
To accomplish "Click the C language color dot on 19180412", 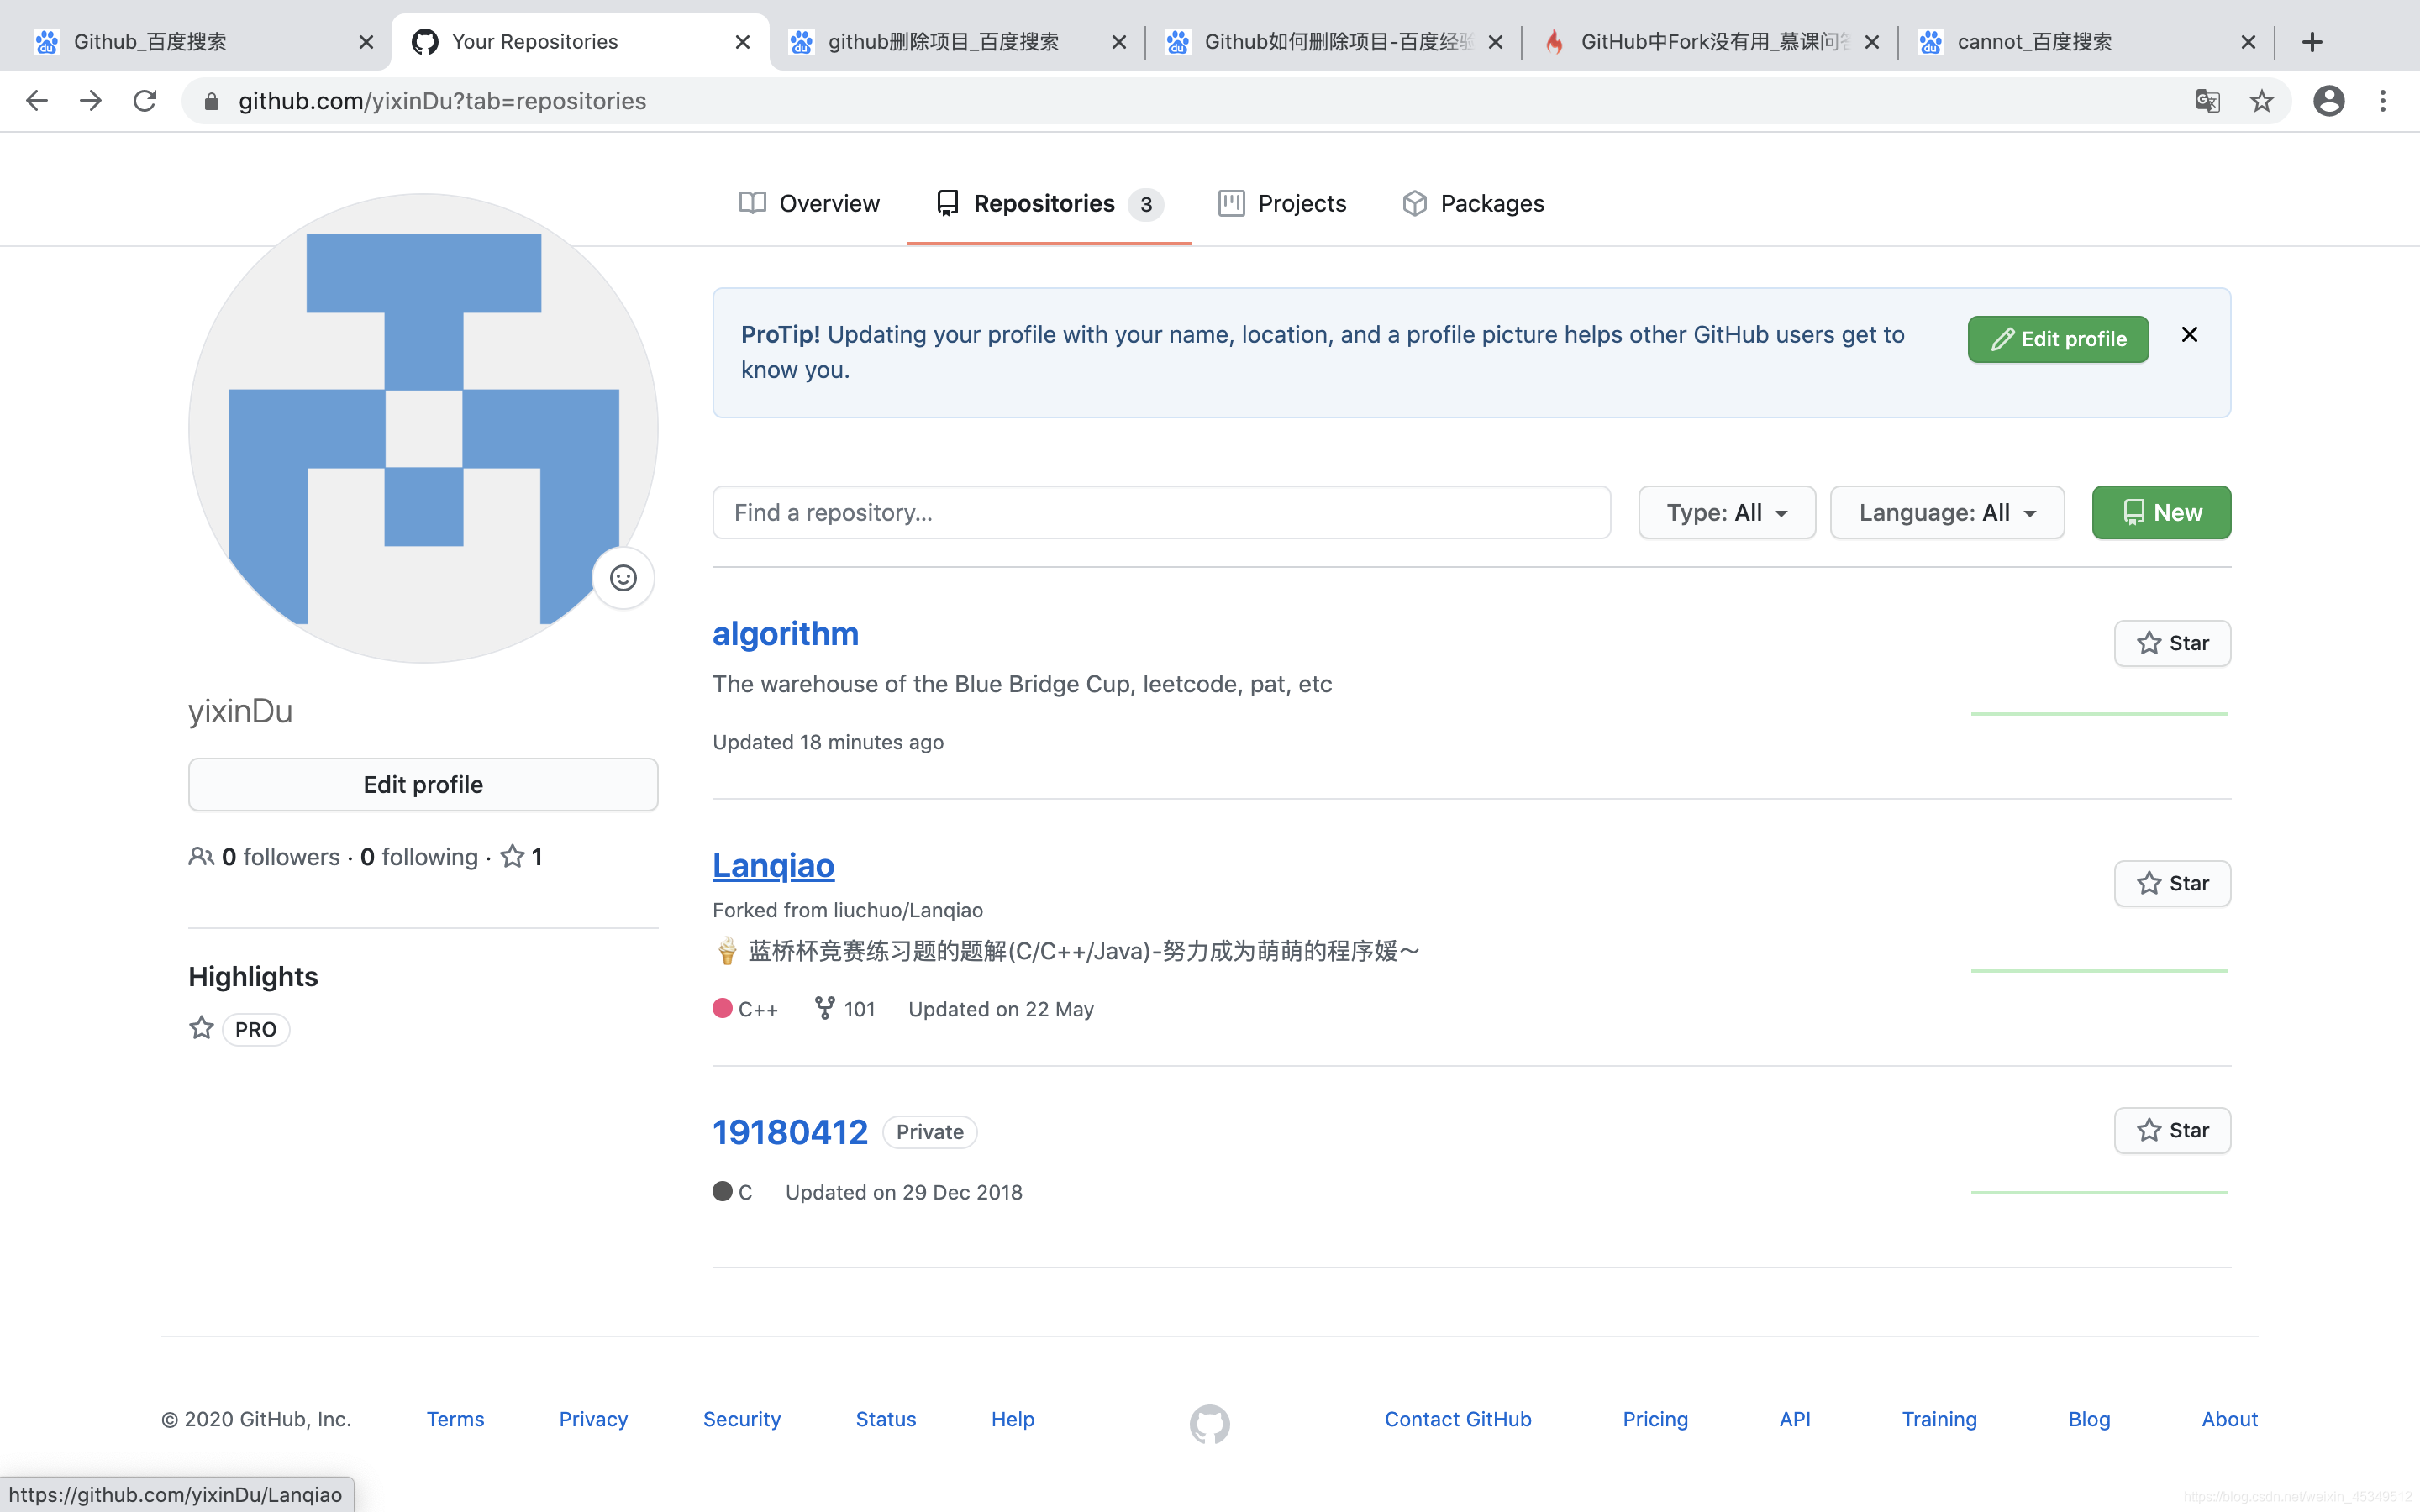I will (723, 1191).
